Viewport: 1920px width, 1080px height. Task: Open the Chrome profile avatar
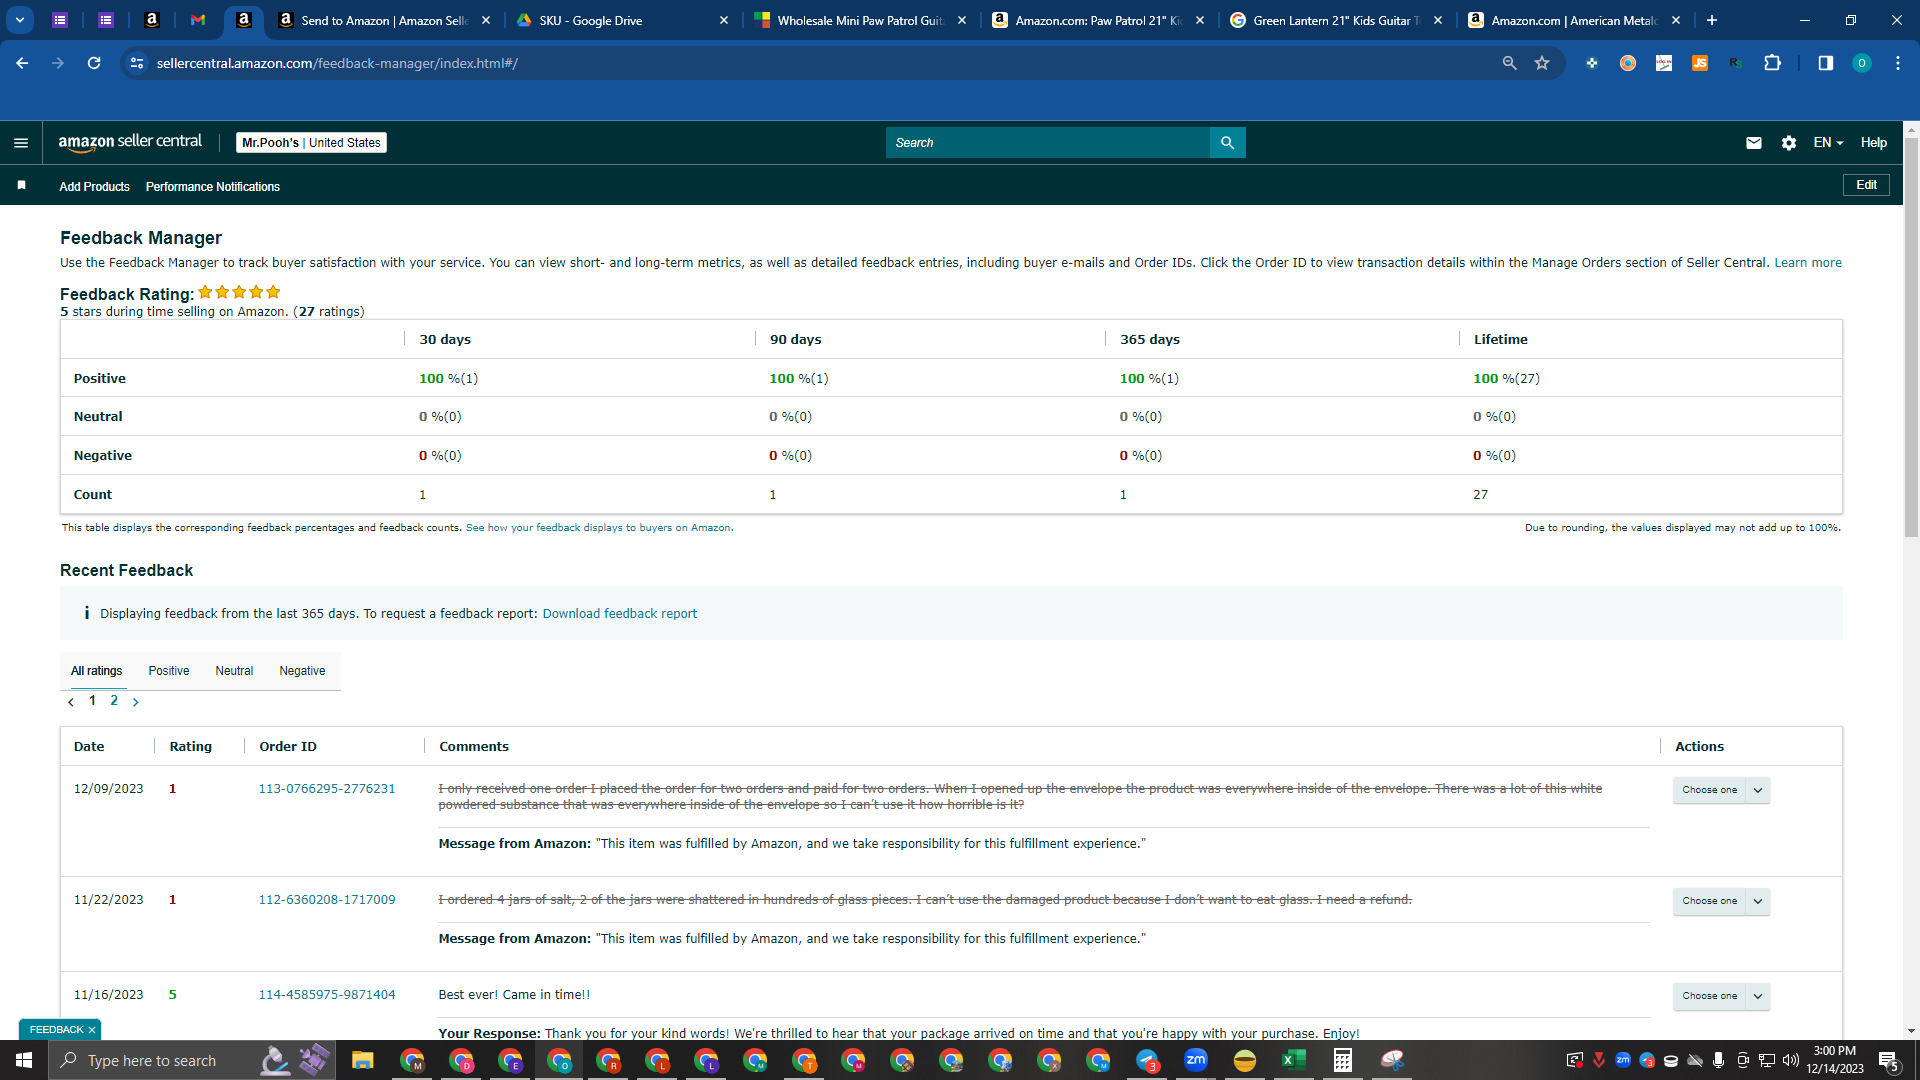coord(1861,63)
